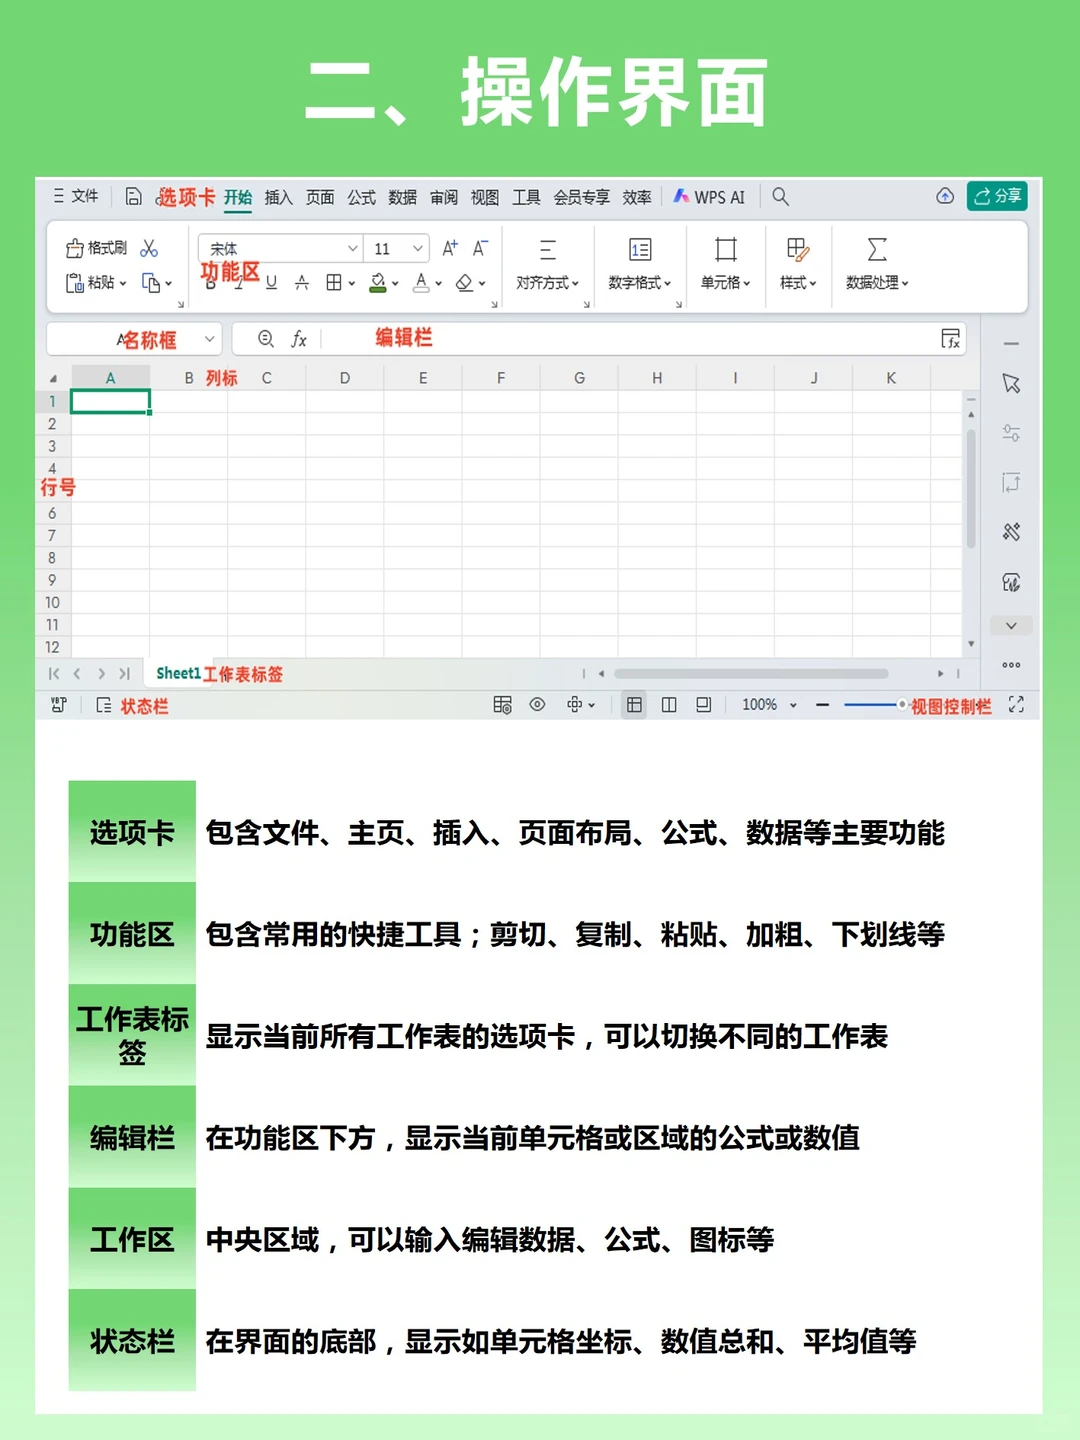Open the Save icon next to File menu
This screenshot has height=1440, width=1080.
point(133,197)
